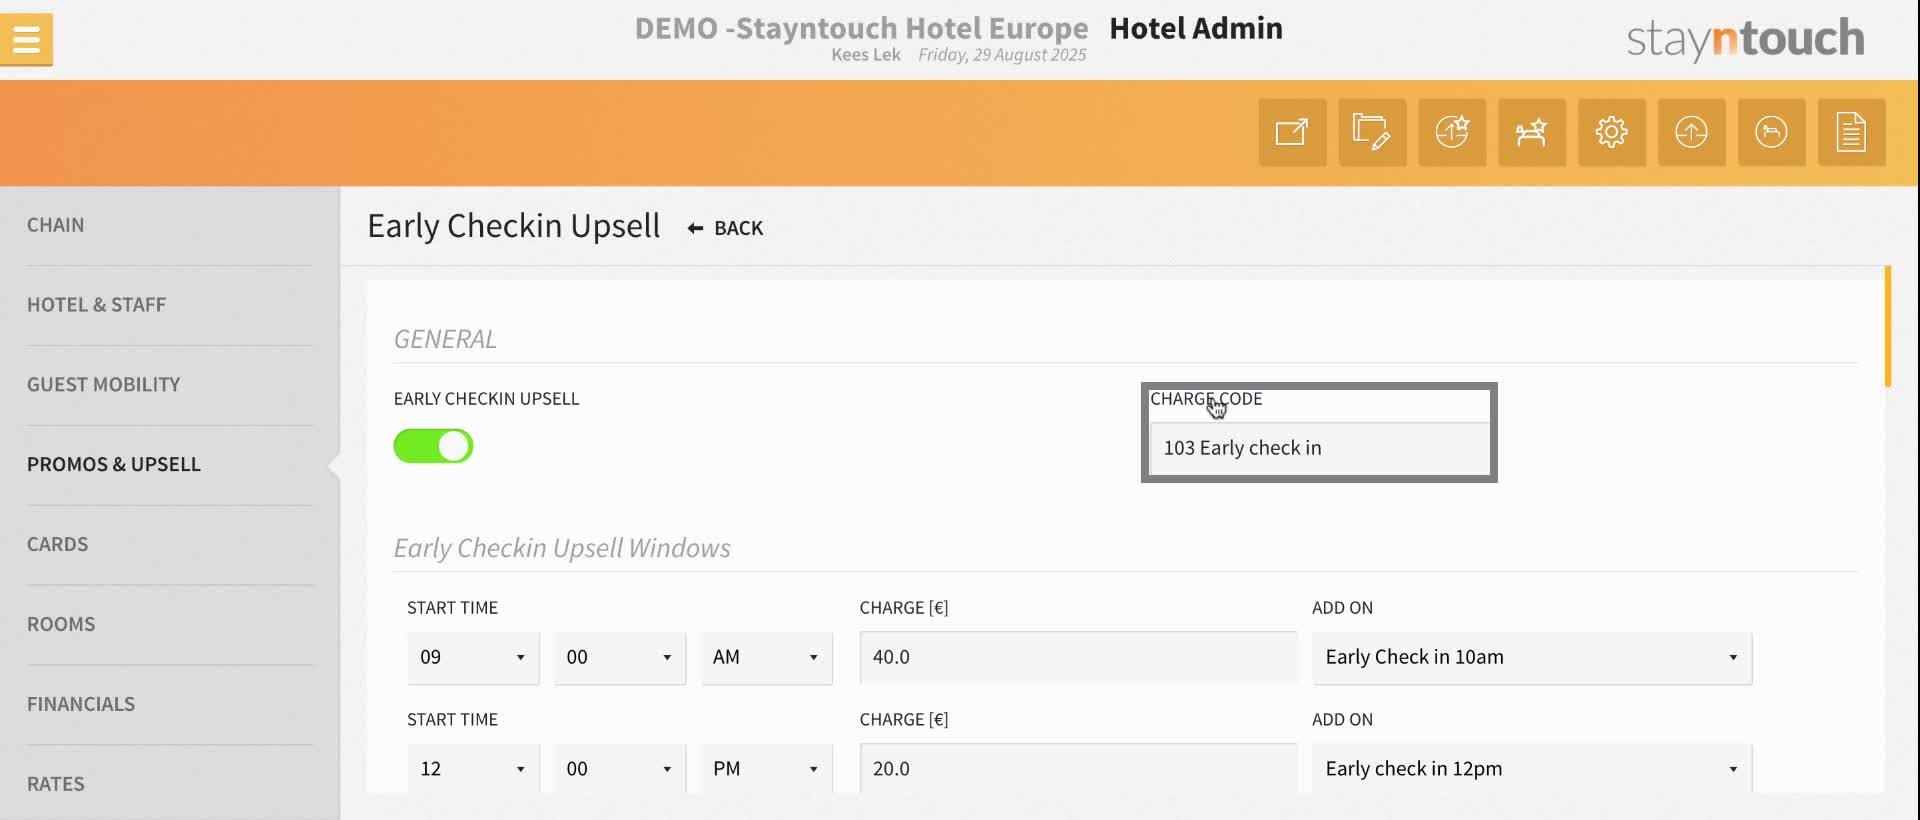Click the Hotel Admin header title
The image size is (1920, 820).
click(x=1196, y=28)
